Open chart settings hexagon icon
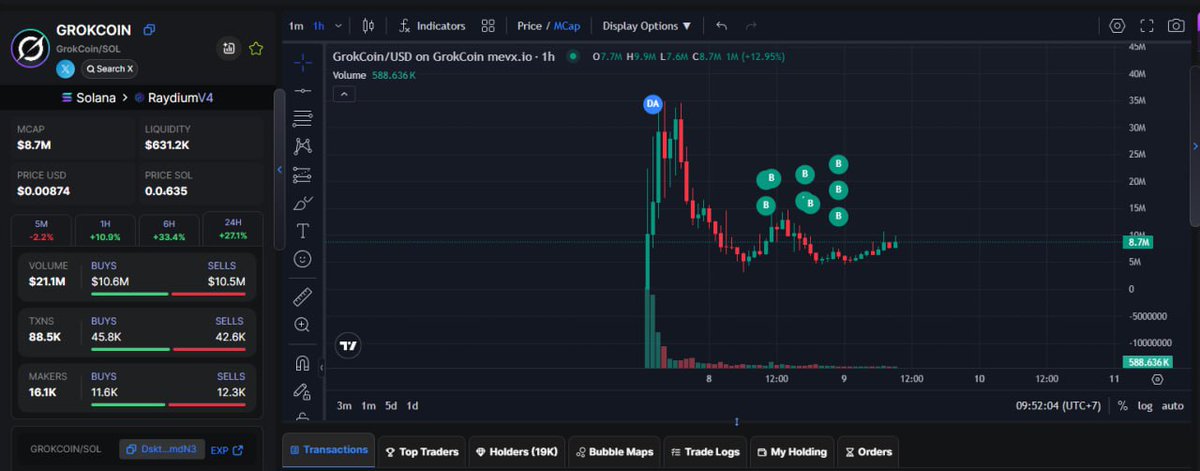Image resolution: width=1200 pixels, height=471 pixels. [x=1118, y=26]
